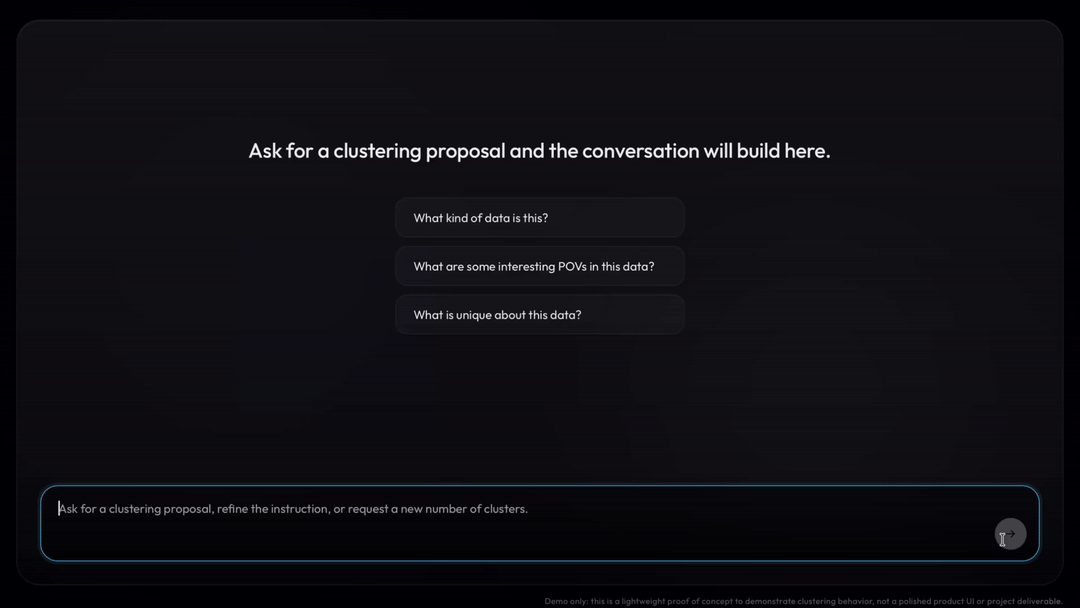The image size is (1080, 608).
Task: Click the placeholder text "Ask for a clustering proposal, refine..."
Action: pos(293,509)
